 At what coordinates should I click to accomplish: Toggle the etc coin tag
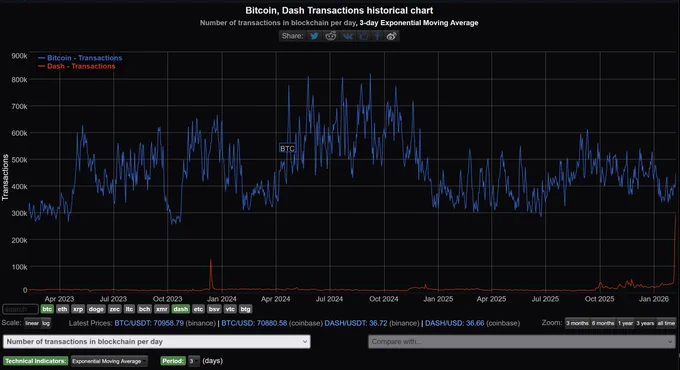coord(198,309)
